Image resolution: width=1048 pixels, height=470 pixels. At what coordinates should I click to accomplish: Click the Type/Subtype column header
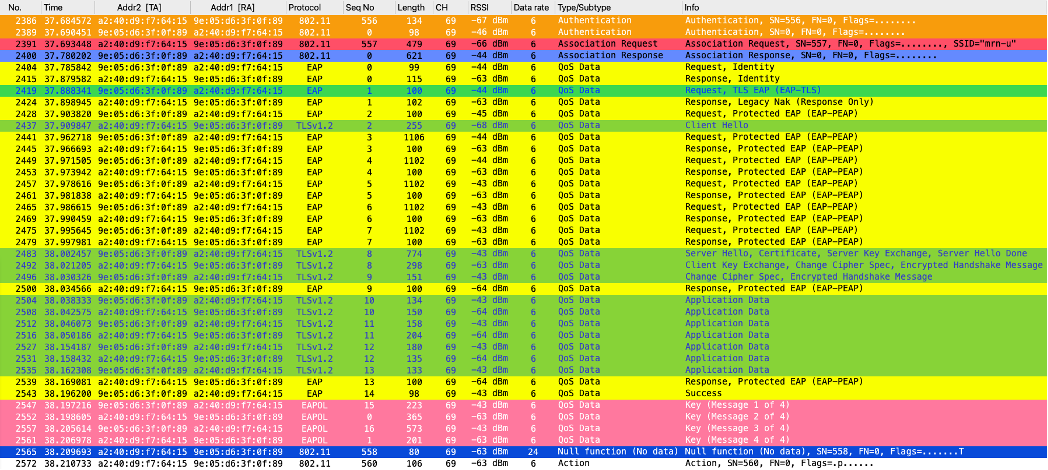pyautogui.click(x=584, y=7)
